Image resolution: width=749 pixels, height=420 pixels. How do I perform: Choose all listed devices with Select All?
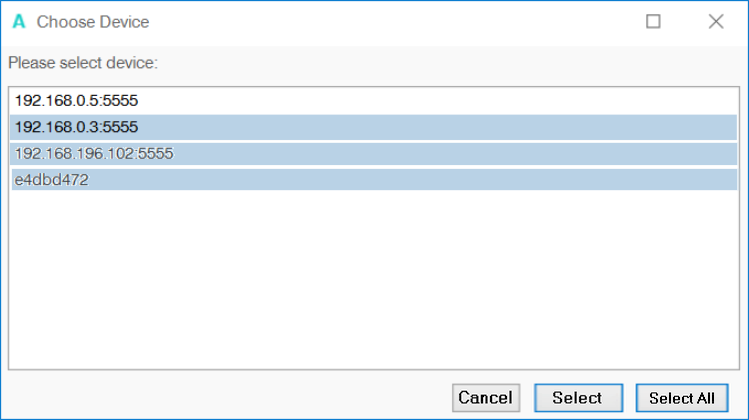[x=682, y=397]
